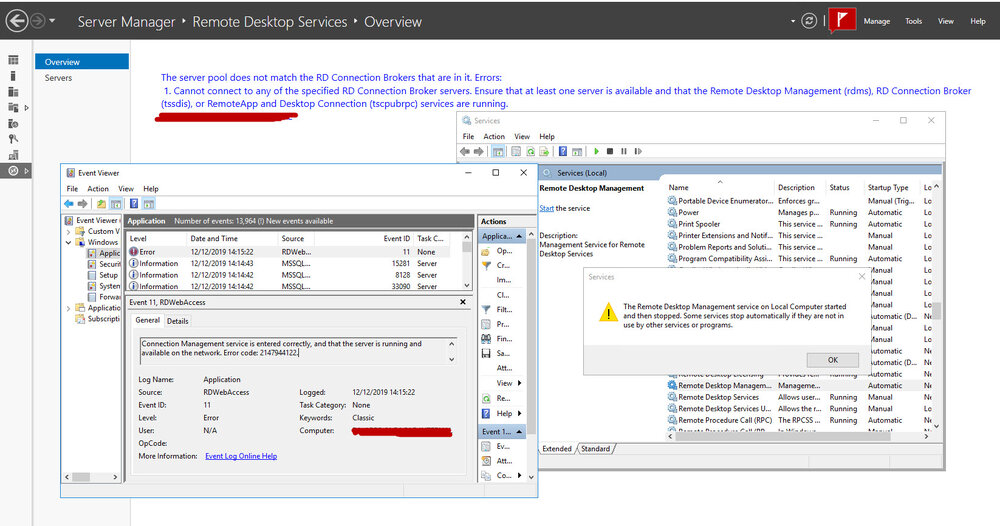
Task: Select the Security log in Event Viewer tree
Action: tap(103, 264)
